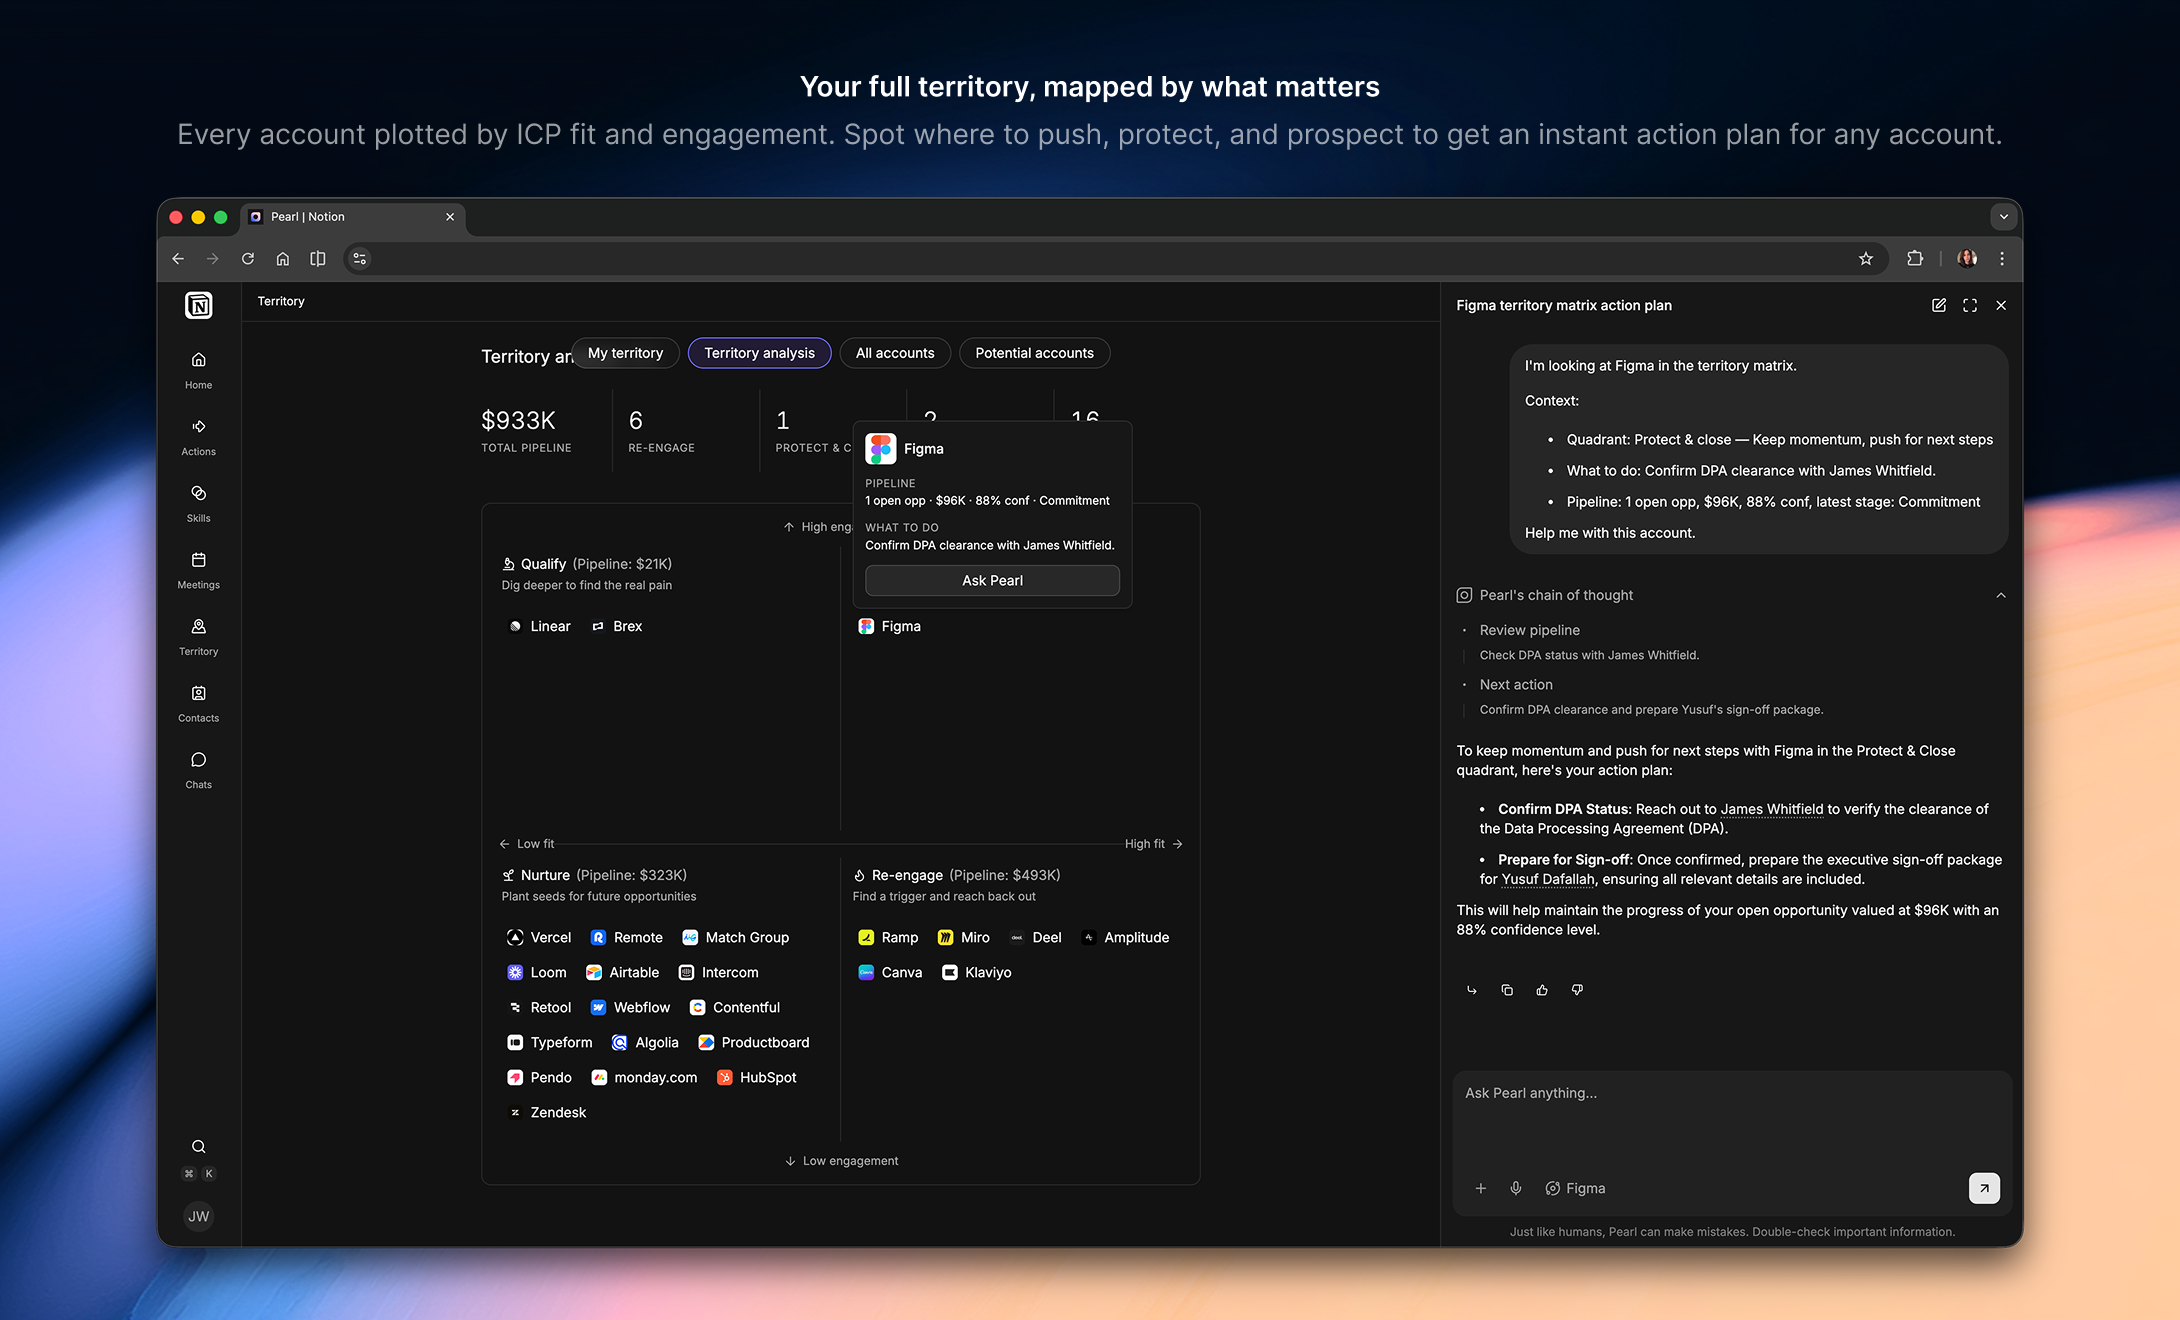Open Meetings in the left sidebar
The image size is (2180, 1320).
click(x=198, y=569)
